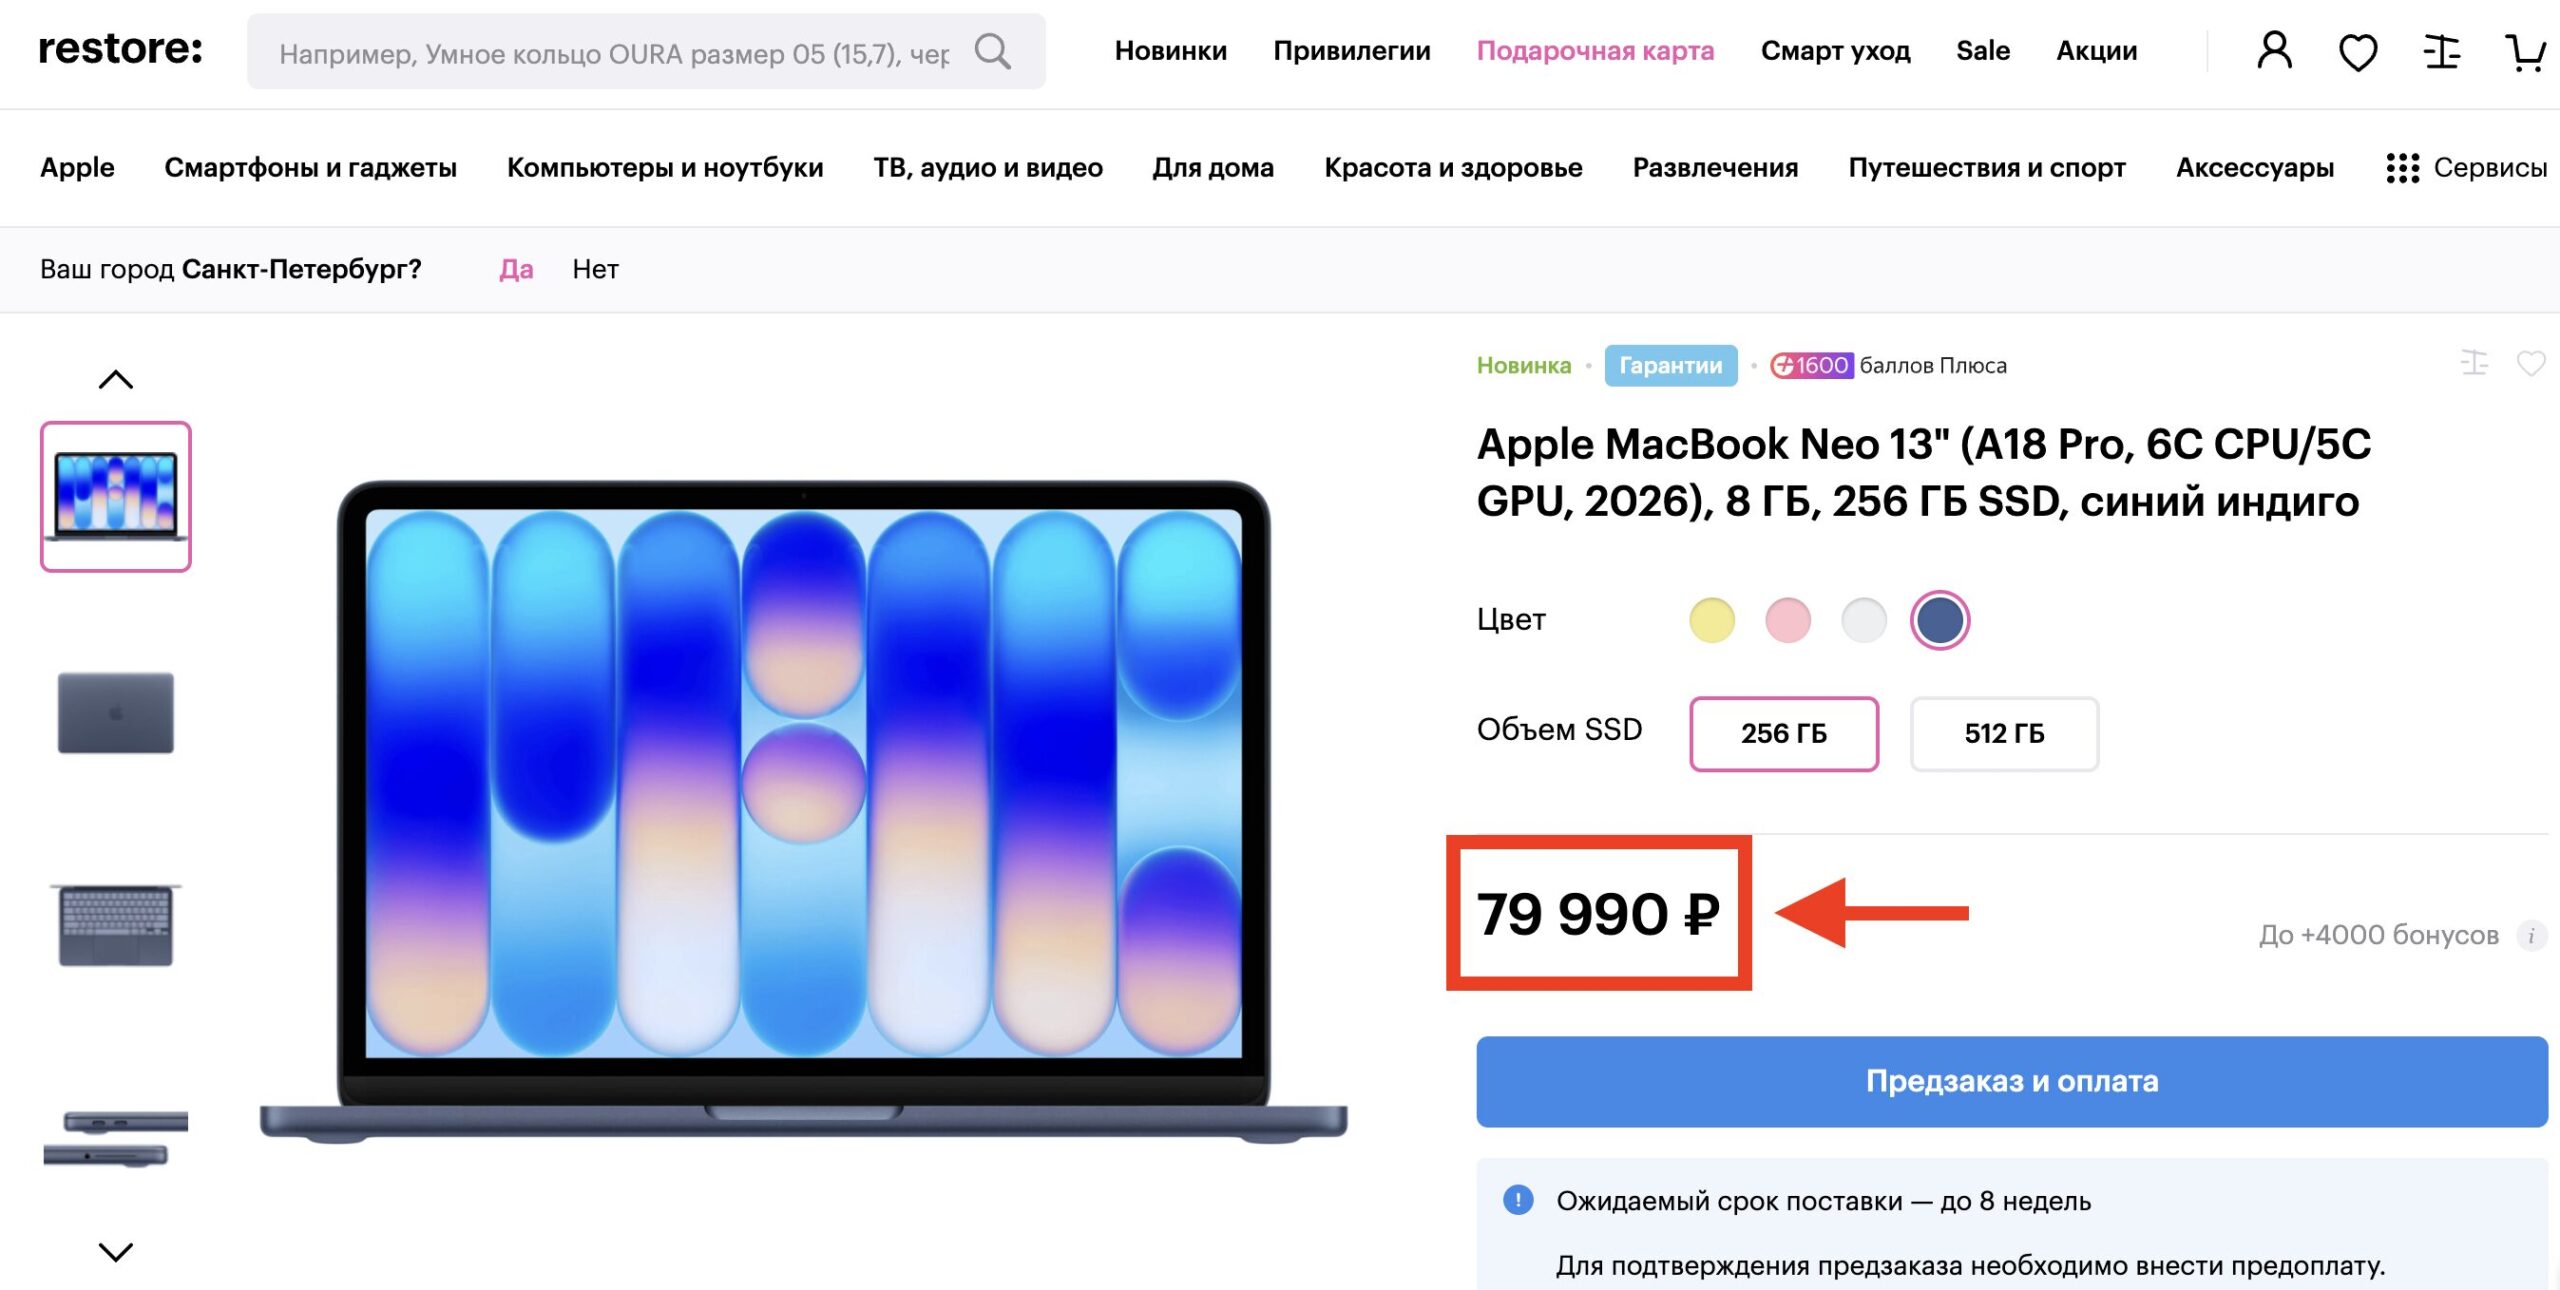Toggle the product favorite heart icon
Image resolution: width=2560 pixels, height=1290 pixels.
pyautogui.click(x=2531, y=364)
